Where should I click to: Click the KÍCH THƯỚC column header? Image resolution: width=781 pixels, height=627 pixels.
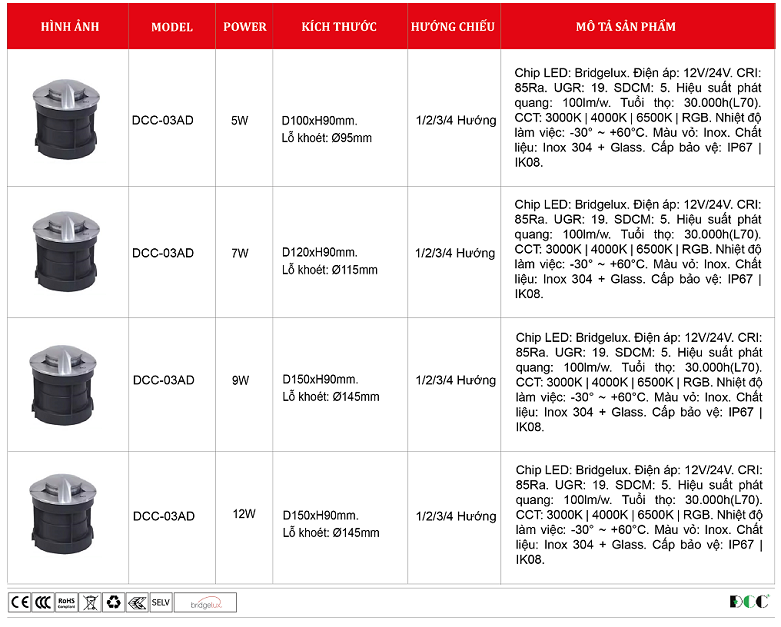[x=339, y=27]
